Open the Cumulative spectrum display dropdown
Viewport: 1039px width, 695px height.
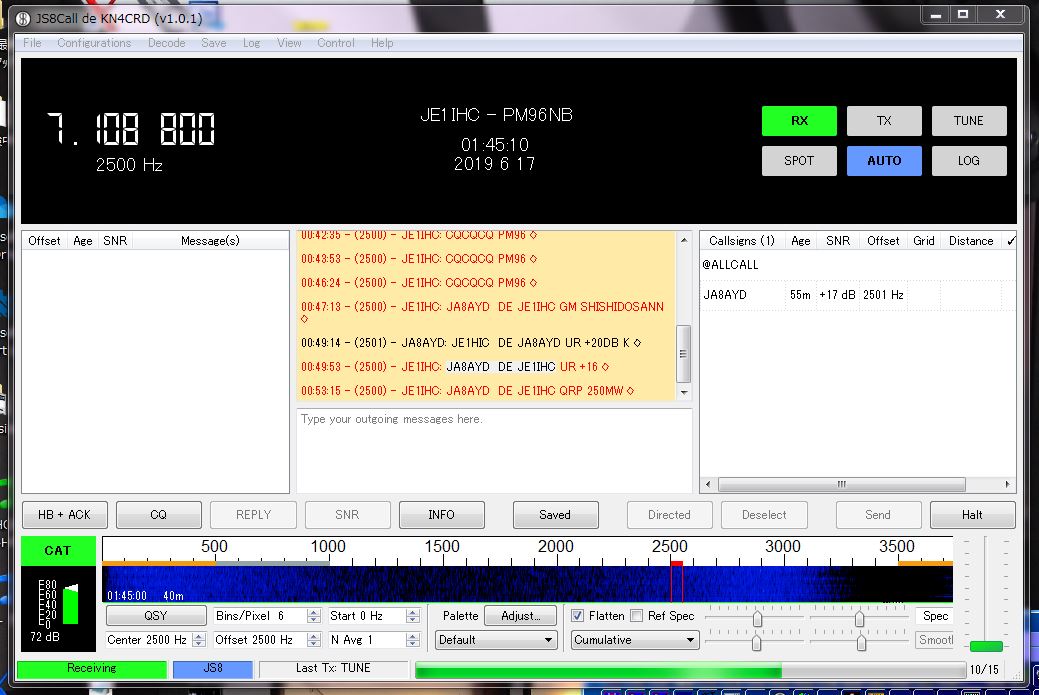coord(634,639)
